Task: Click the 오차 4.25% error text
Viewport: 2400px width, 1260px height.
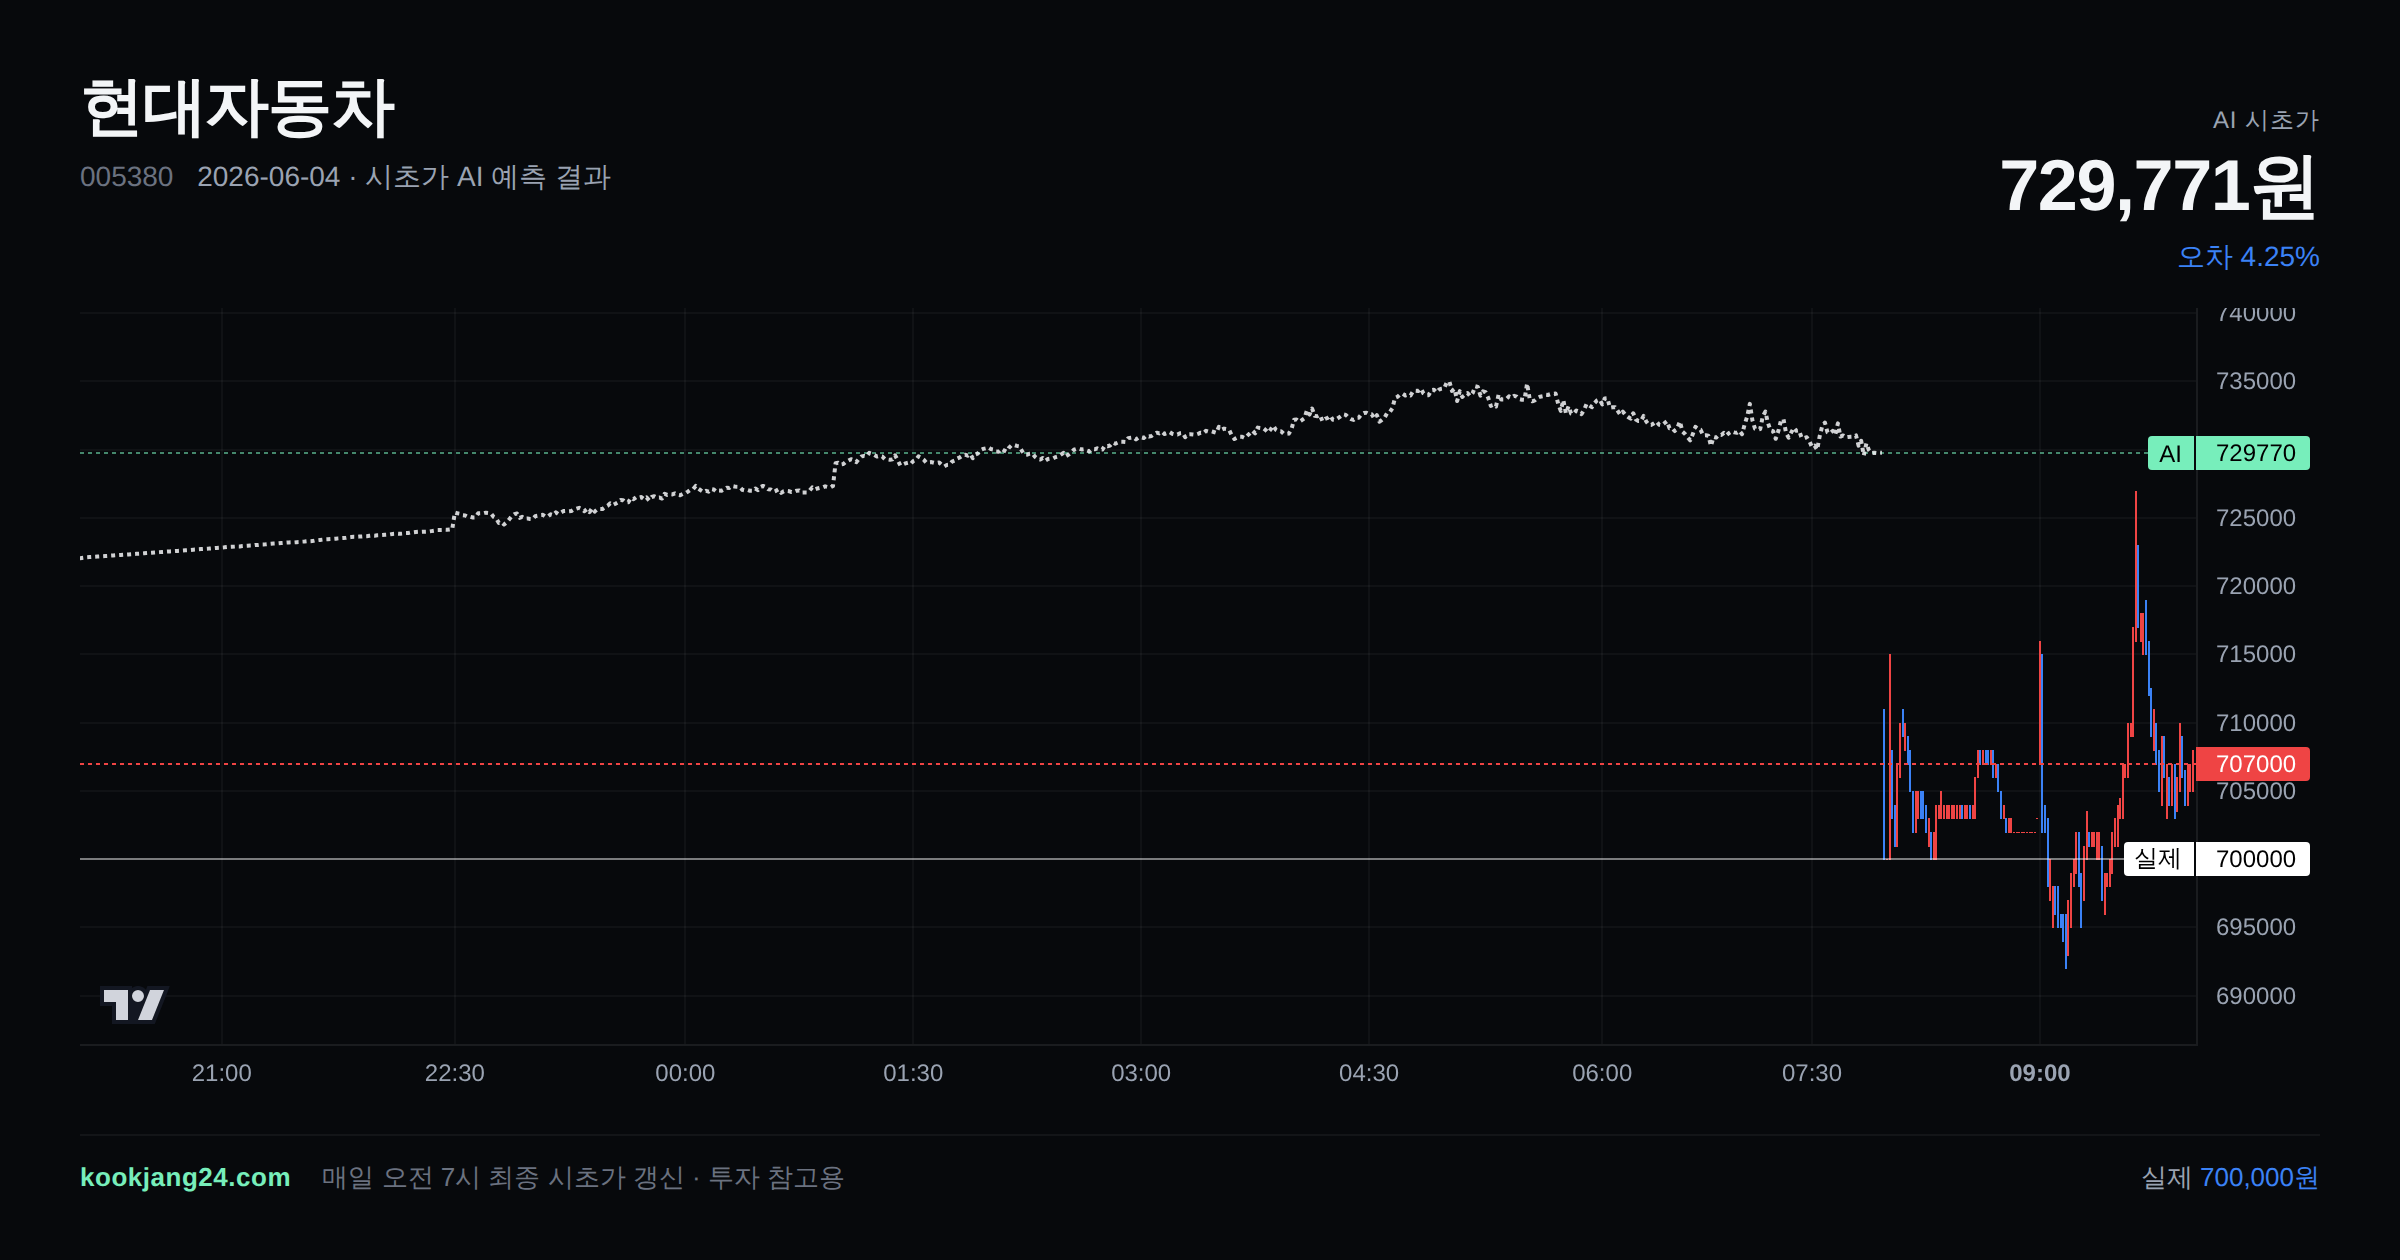Action: (x=2248, y=257)
